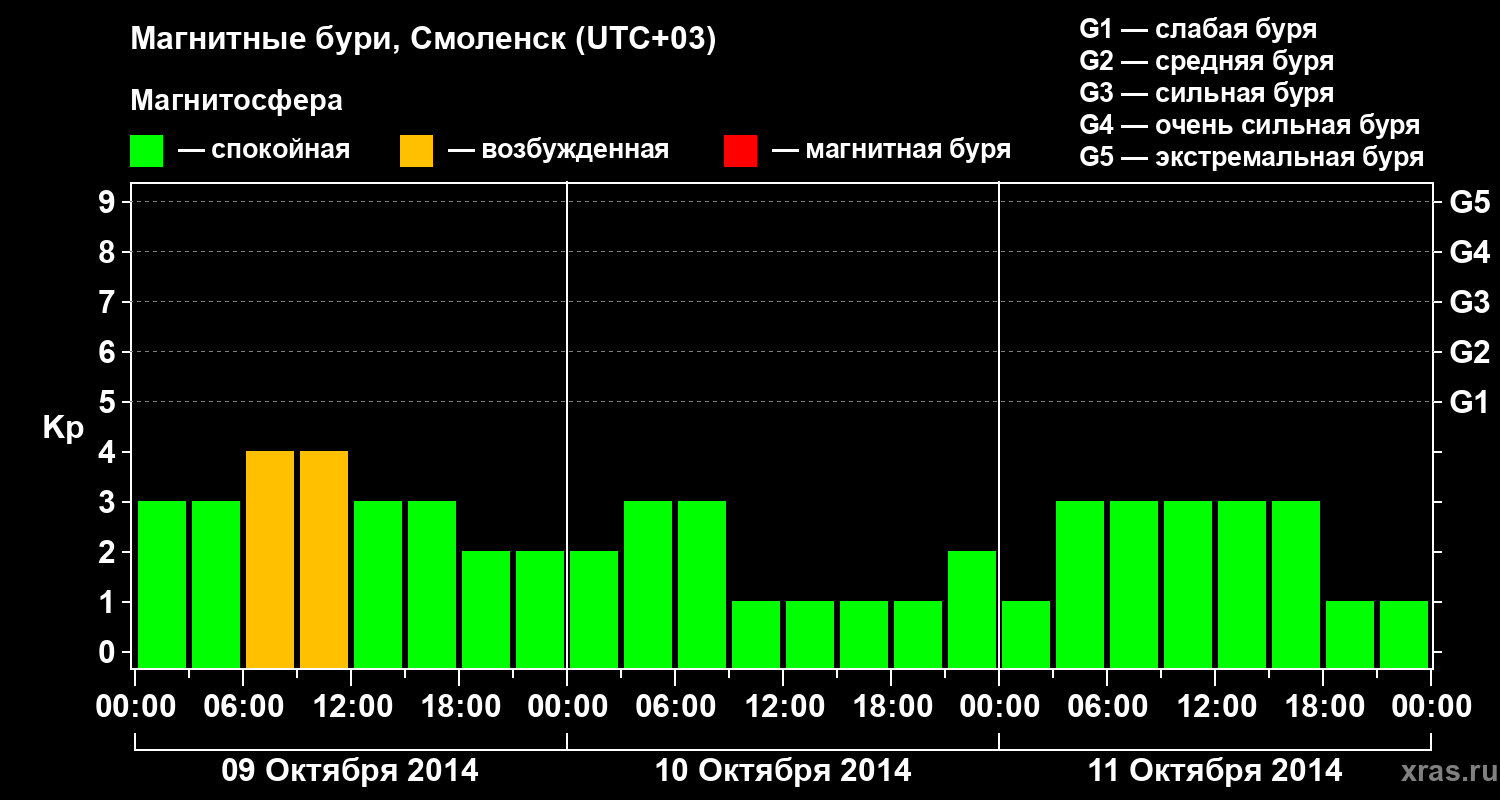This screenshot has height=800, width=1500.
Task: Click the 'Kp' axis title
Action: click(62, 428)
